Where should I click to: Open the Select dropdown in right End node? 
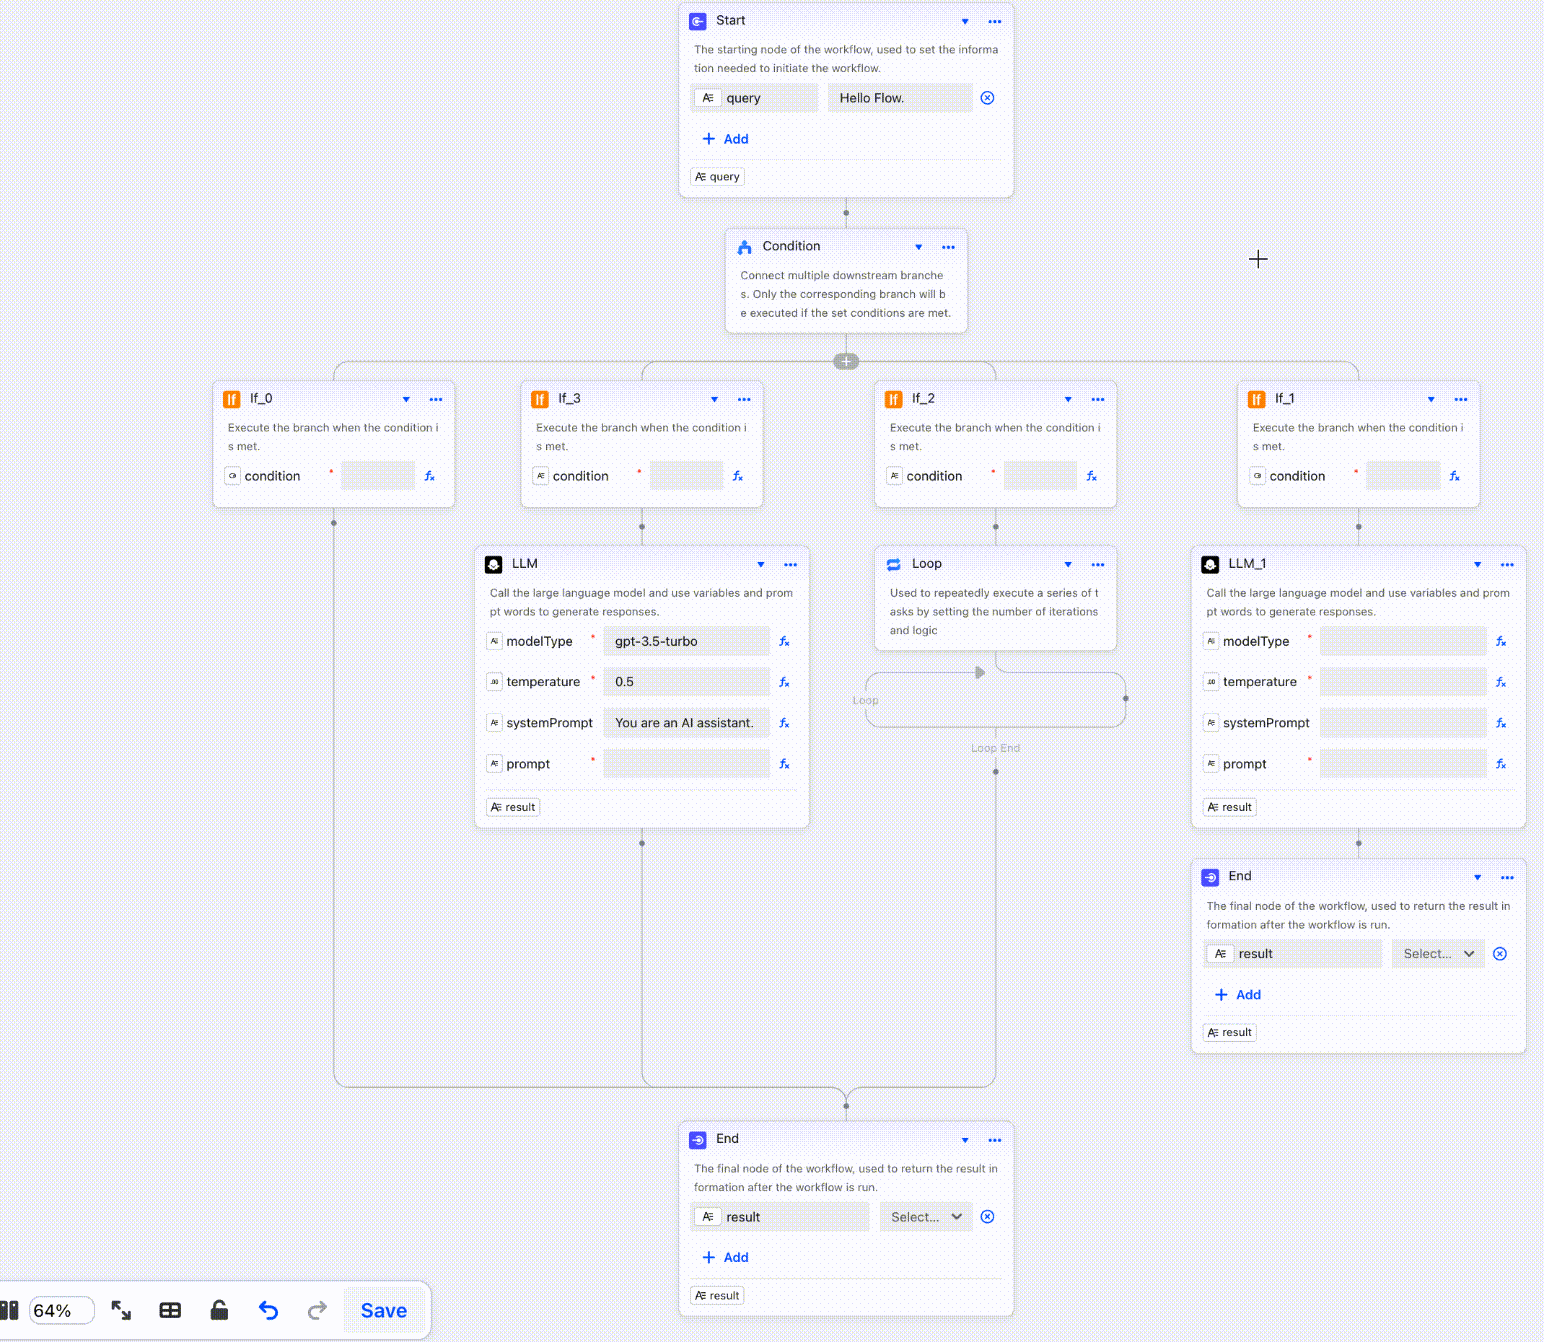pyautogui.click(x=1438, y=954)
